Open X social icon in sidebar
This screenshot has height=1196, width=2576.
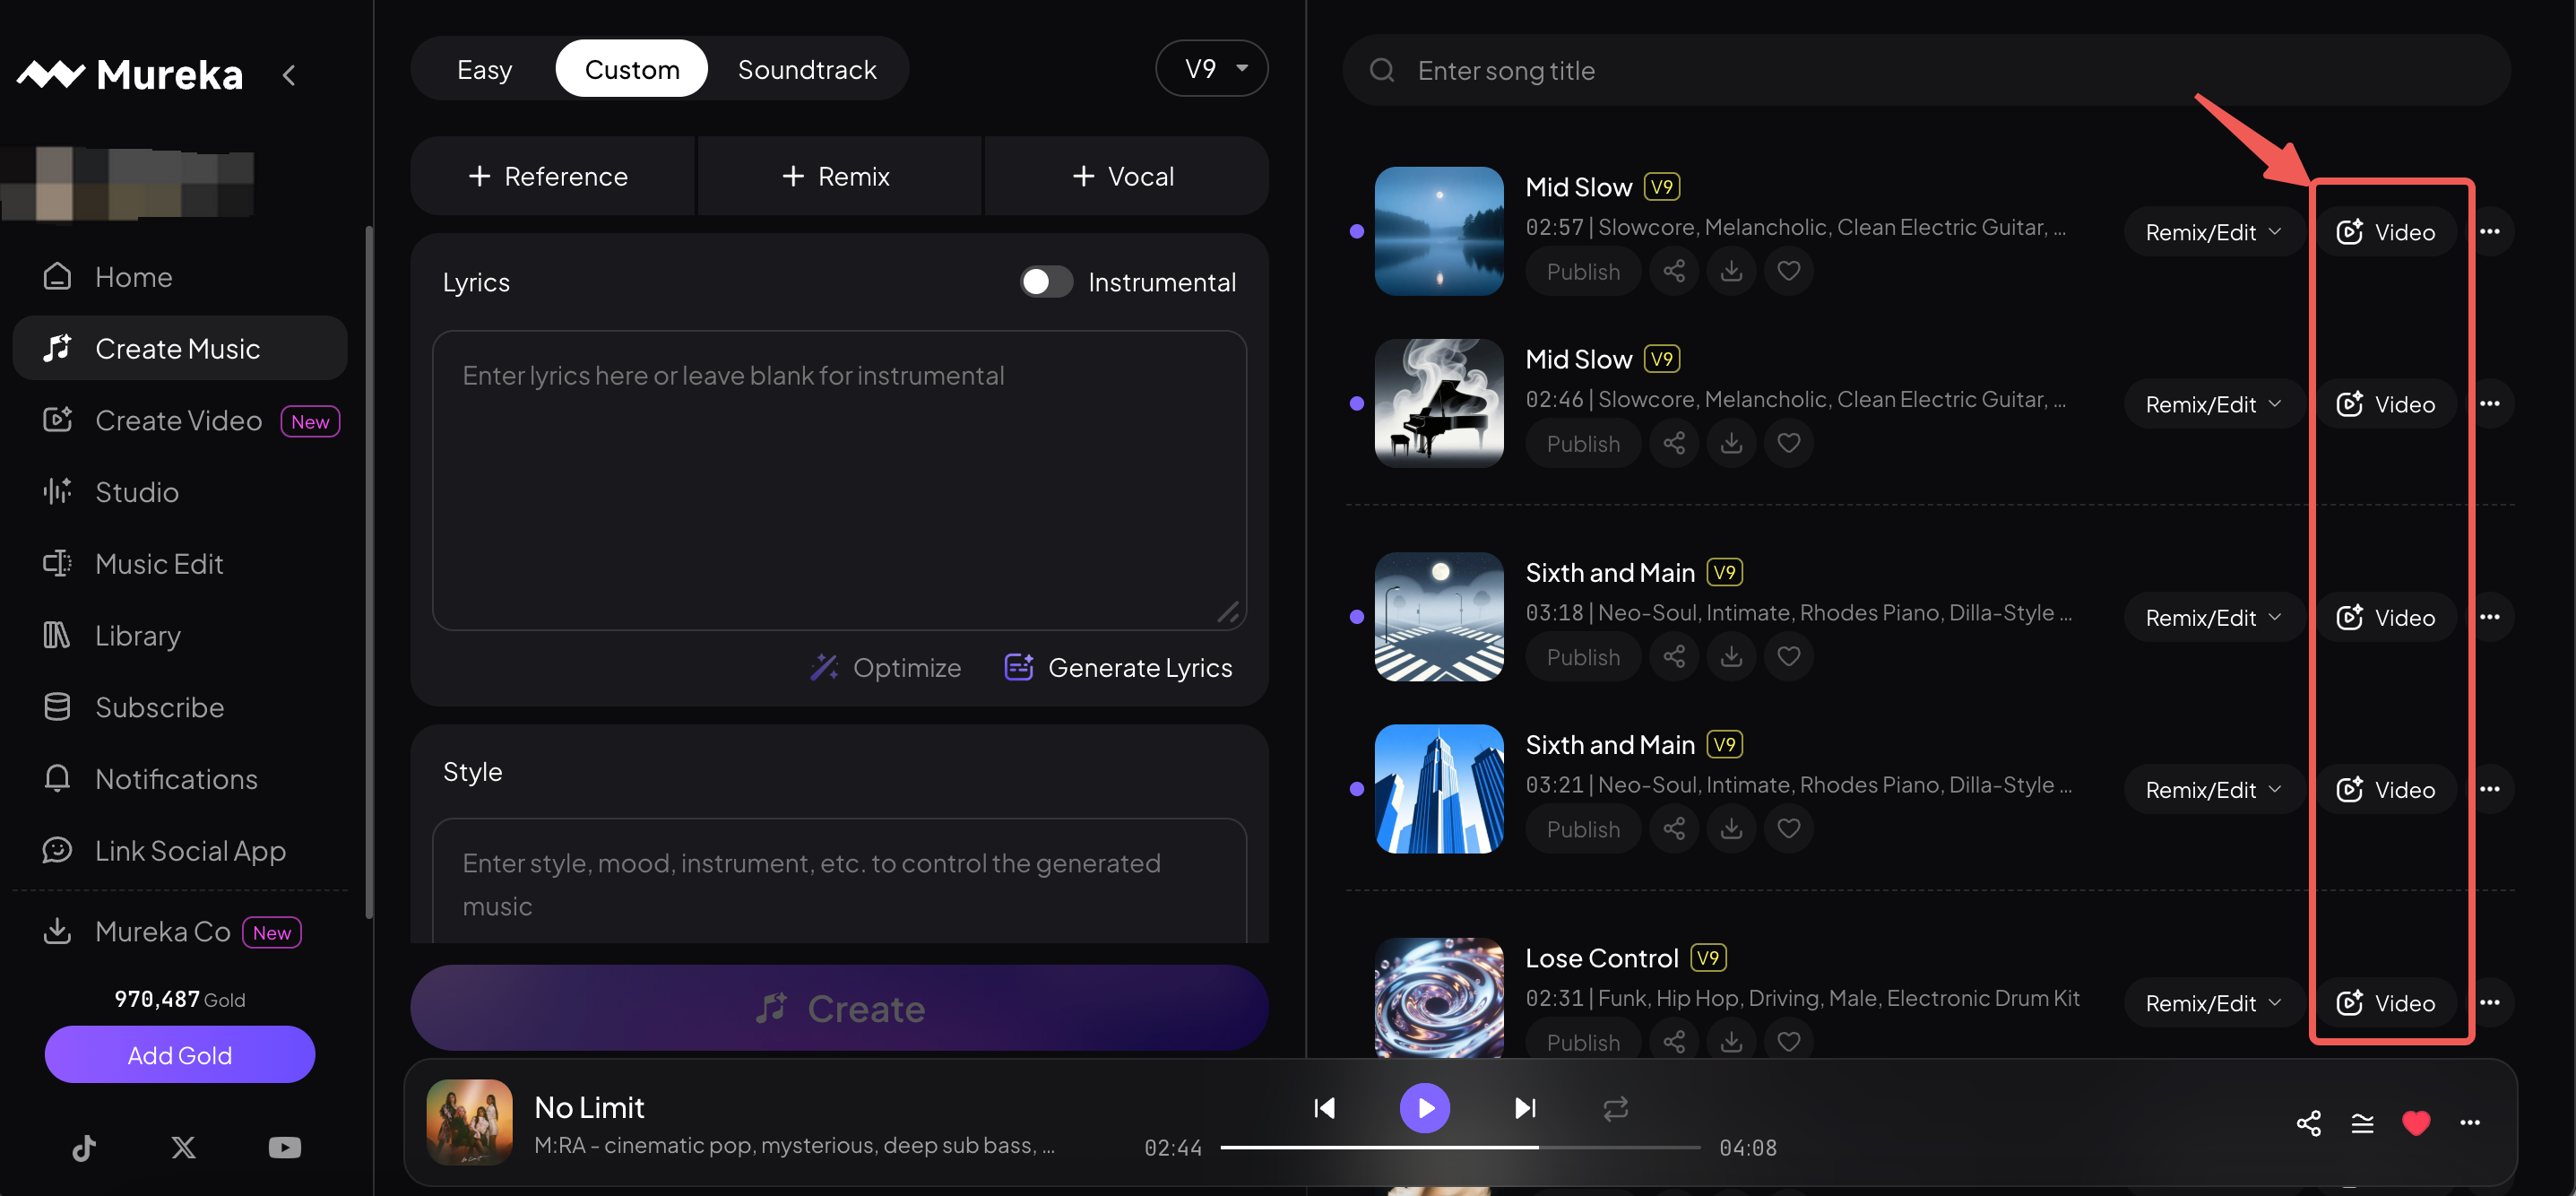pos(183,1147)
